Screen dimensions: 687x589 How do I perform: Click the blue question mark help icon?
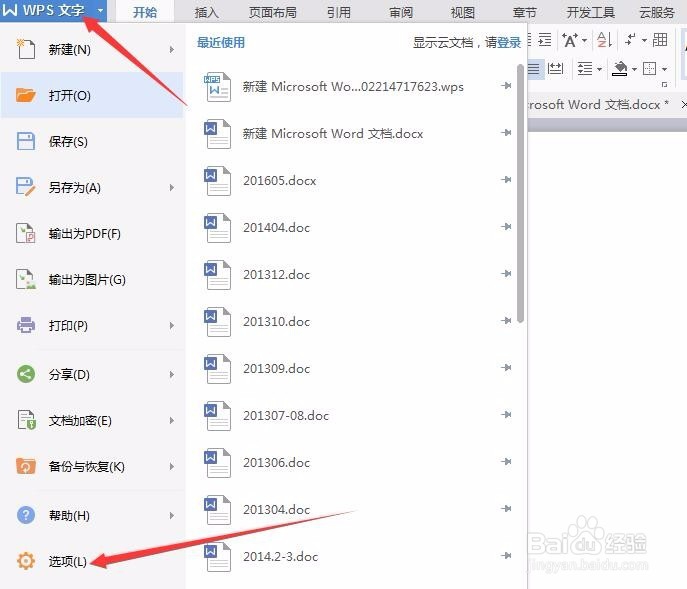click(25, 514)
